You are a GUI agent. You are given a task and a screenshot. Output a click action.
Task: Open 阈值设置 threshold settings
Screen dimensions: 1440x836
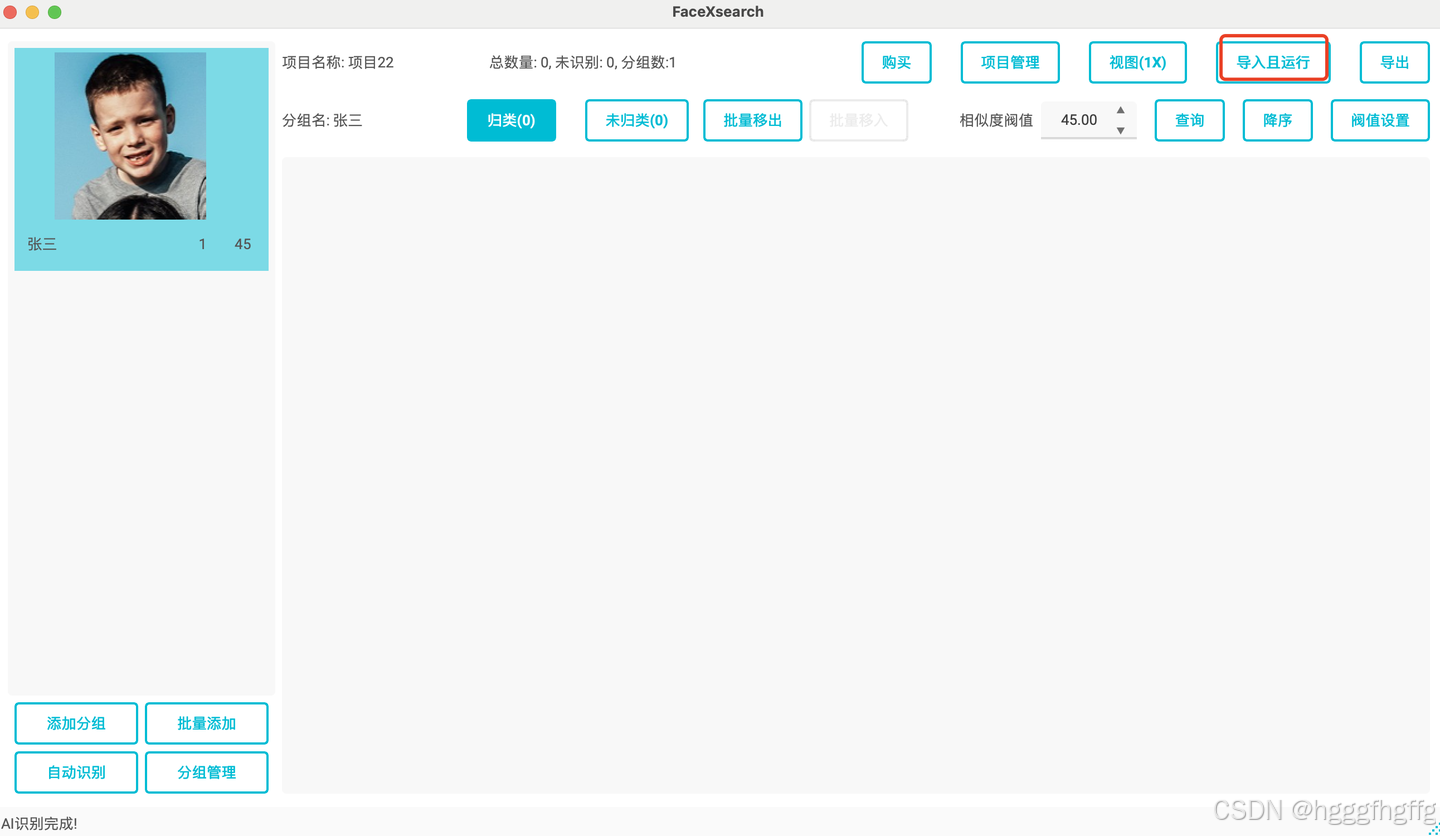[1380, 120]
